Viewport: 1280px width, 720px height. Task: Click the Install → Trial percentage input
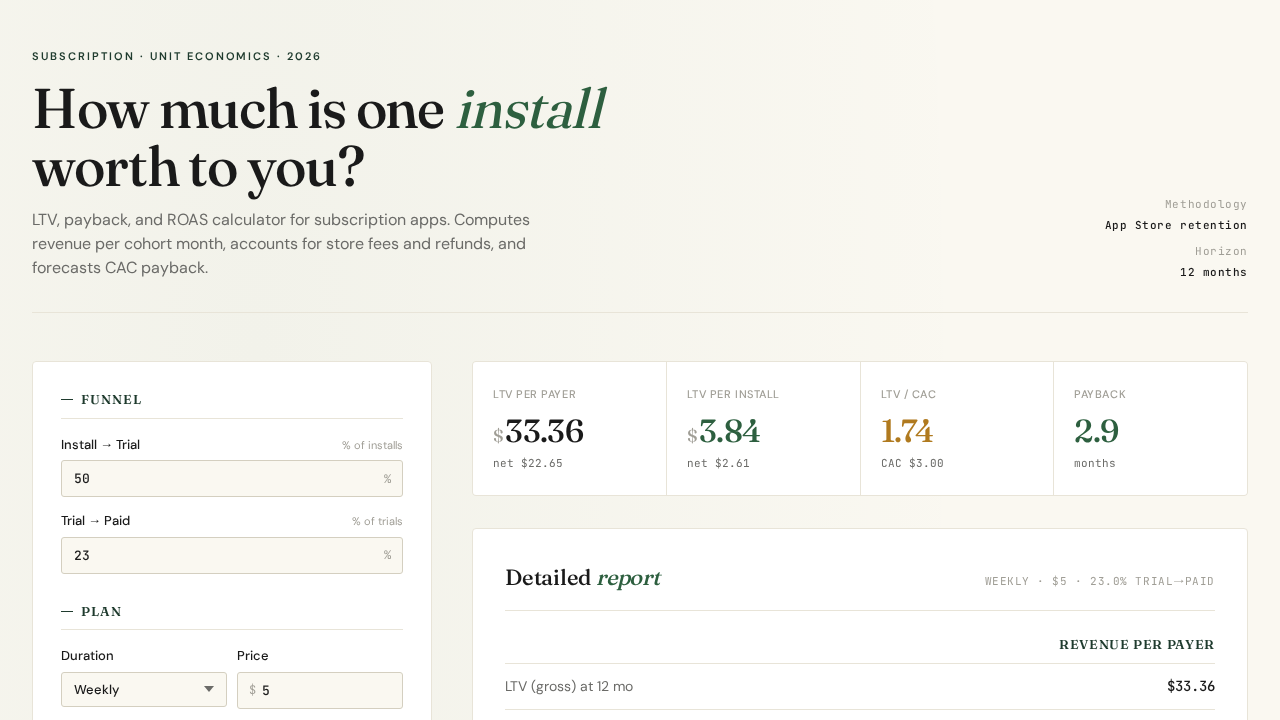pos(232,479)
